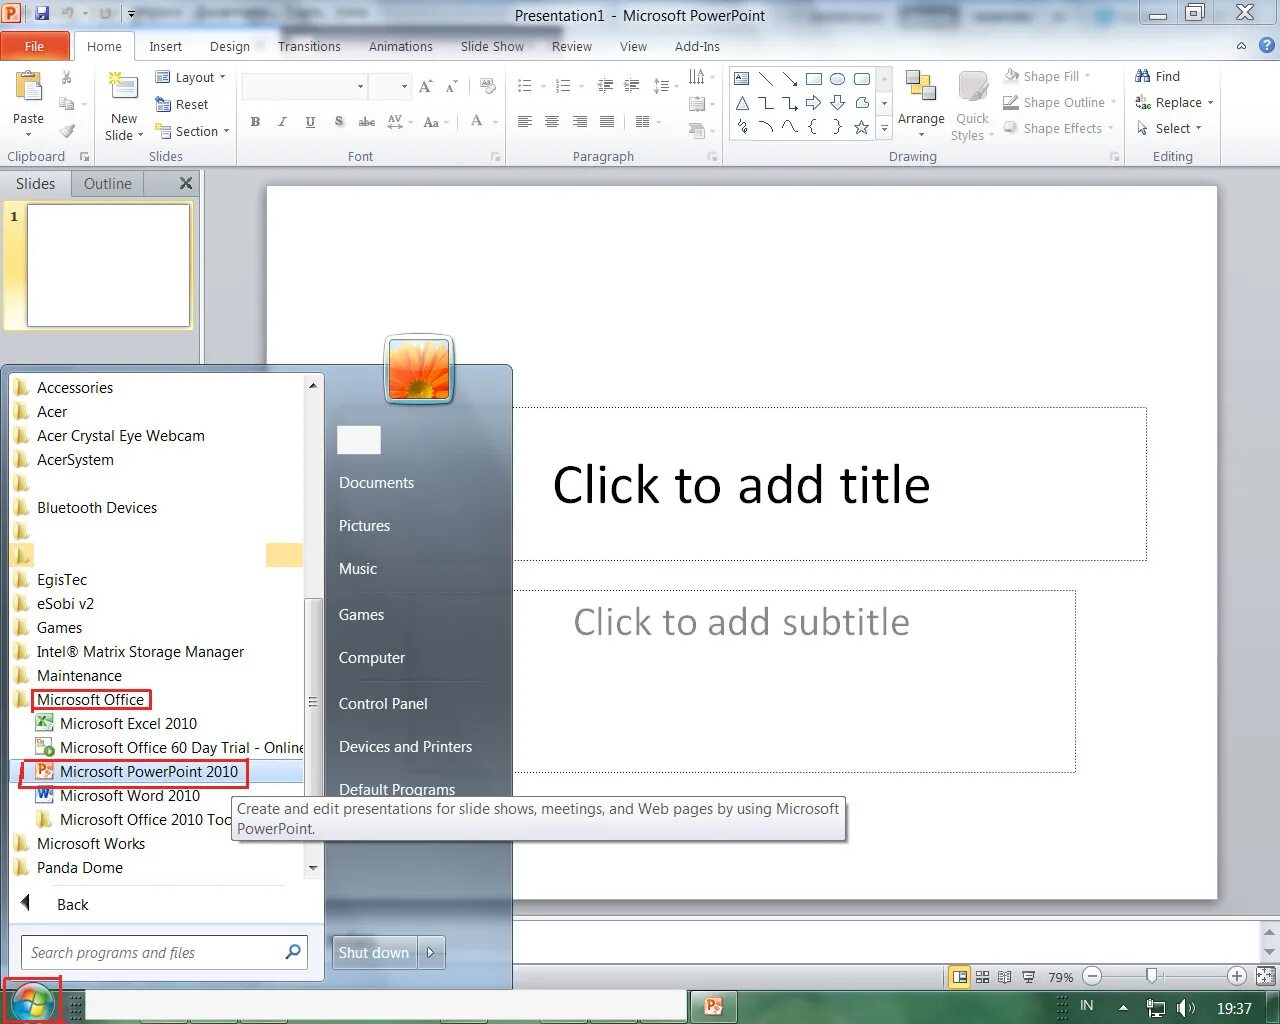This screenshot has width=1280, height=1024.
Task: Switch to the Slide Show tab
Action: point(492,46)
